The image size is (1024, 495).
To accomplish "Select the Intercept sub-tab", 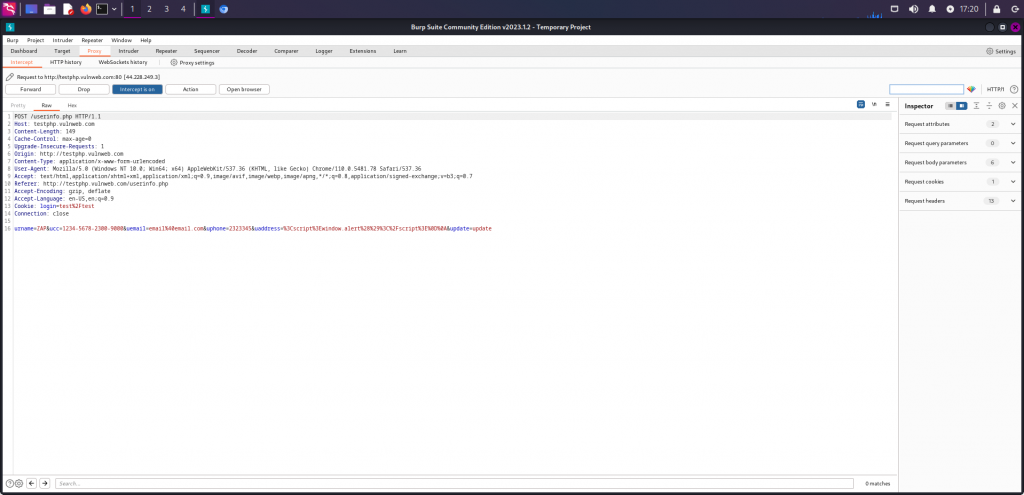I will click(22, 62).
